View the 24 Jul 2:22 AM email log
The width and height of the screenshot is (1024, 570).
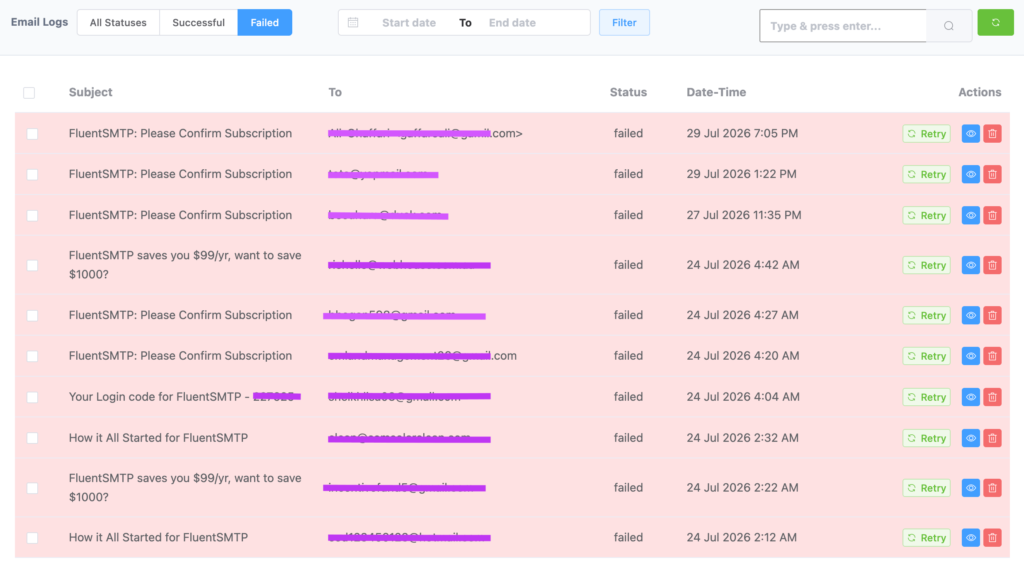click(x=970, y=488)
